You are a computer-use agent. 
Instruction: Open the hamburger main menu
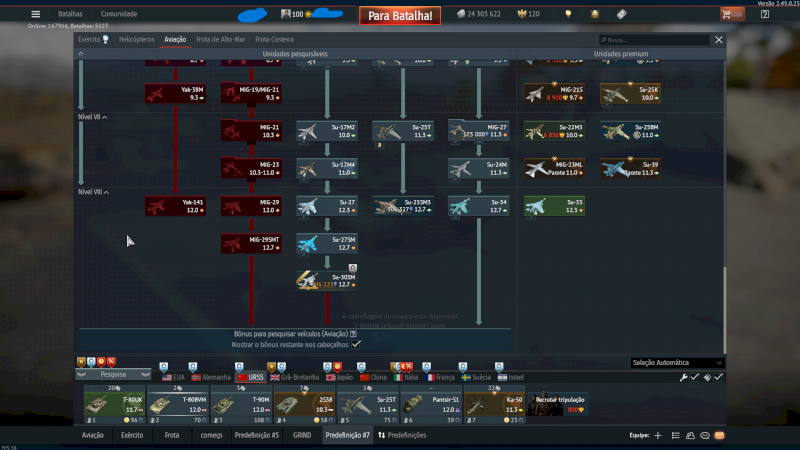point(36,14)
